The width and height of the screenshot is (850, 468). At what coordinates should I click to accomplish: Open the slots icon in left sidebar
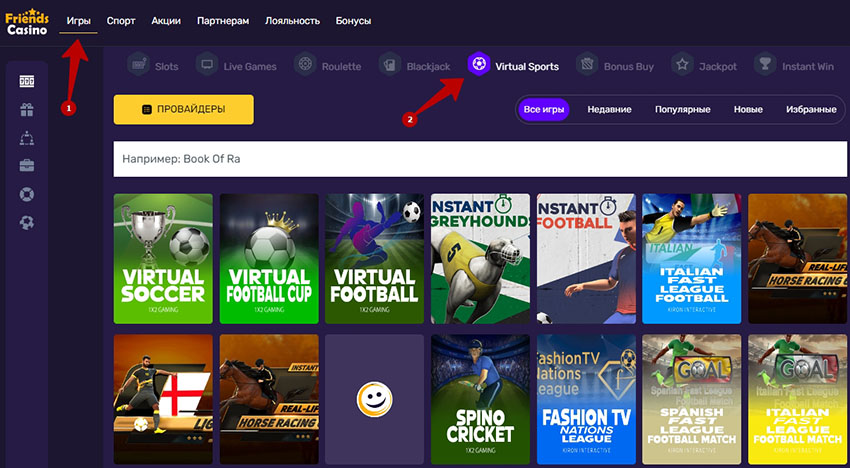[x=27, y=81]
